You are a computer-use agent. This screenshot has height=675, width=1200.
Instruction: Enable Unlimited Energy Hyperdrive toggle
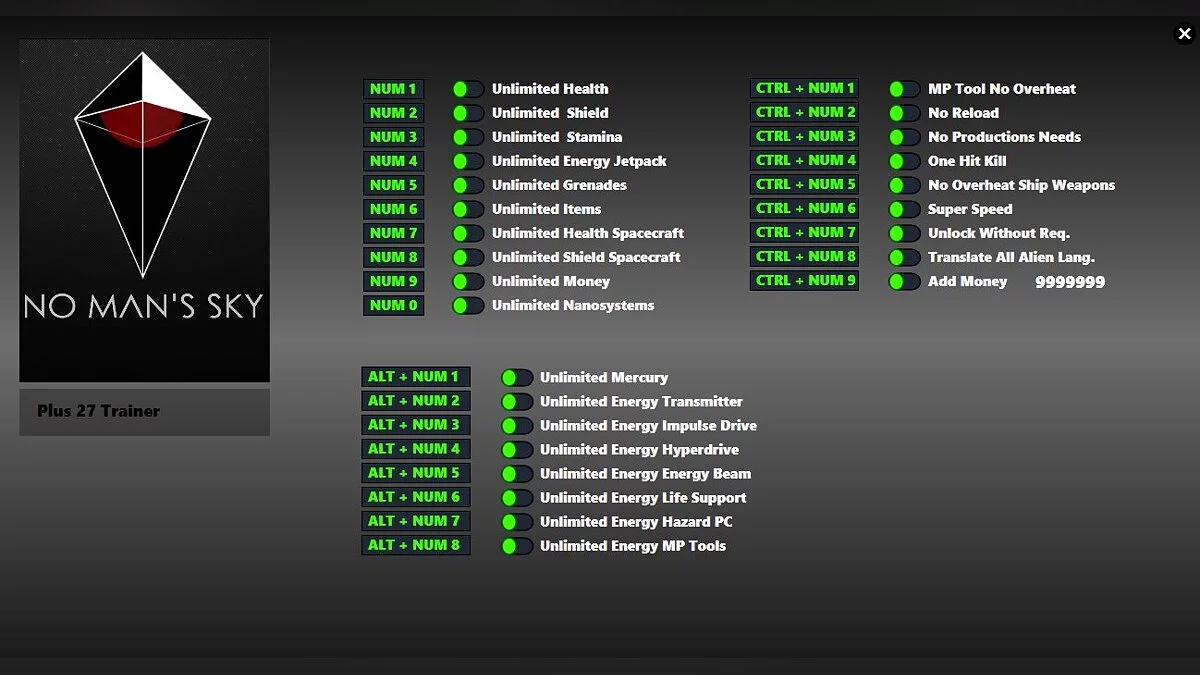pyautogui.click(x=516, y=449)
